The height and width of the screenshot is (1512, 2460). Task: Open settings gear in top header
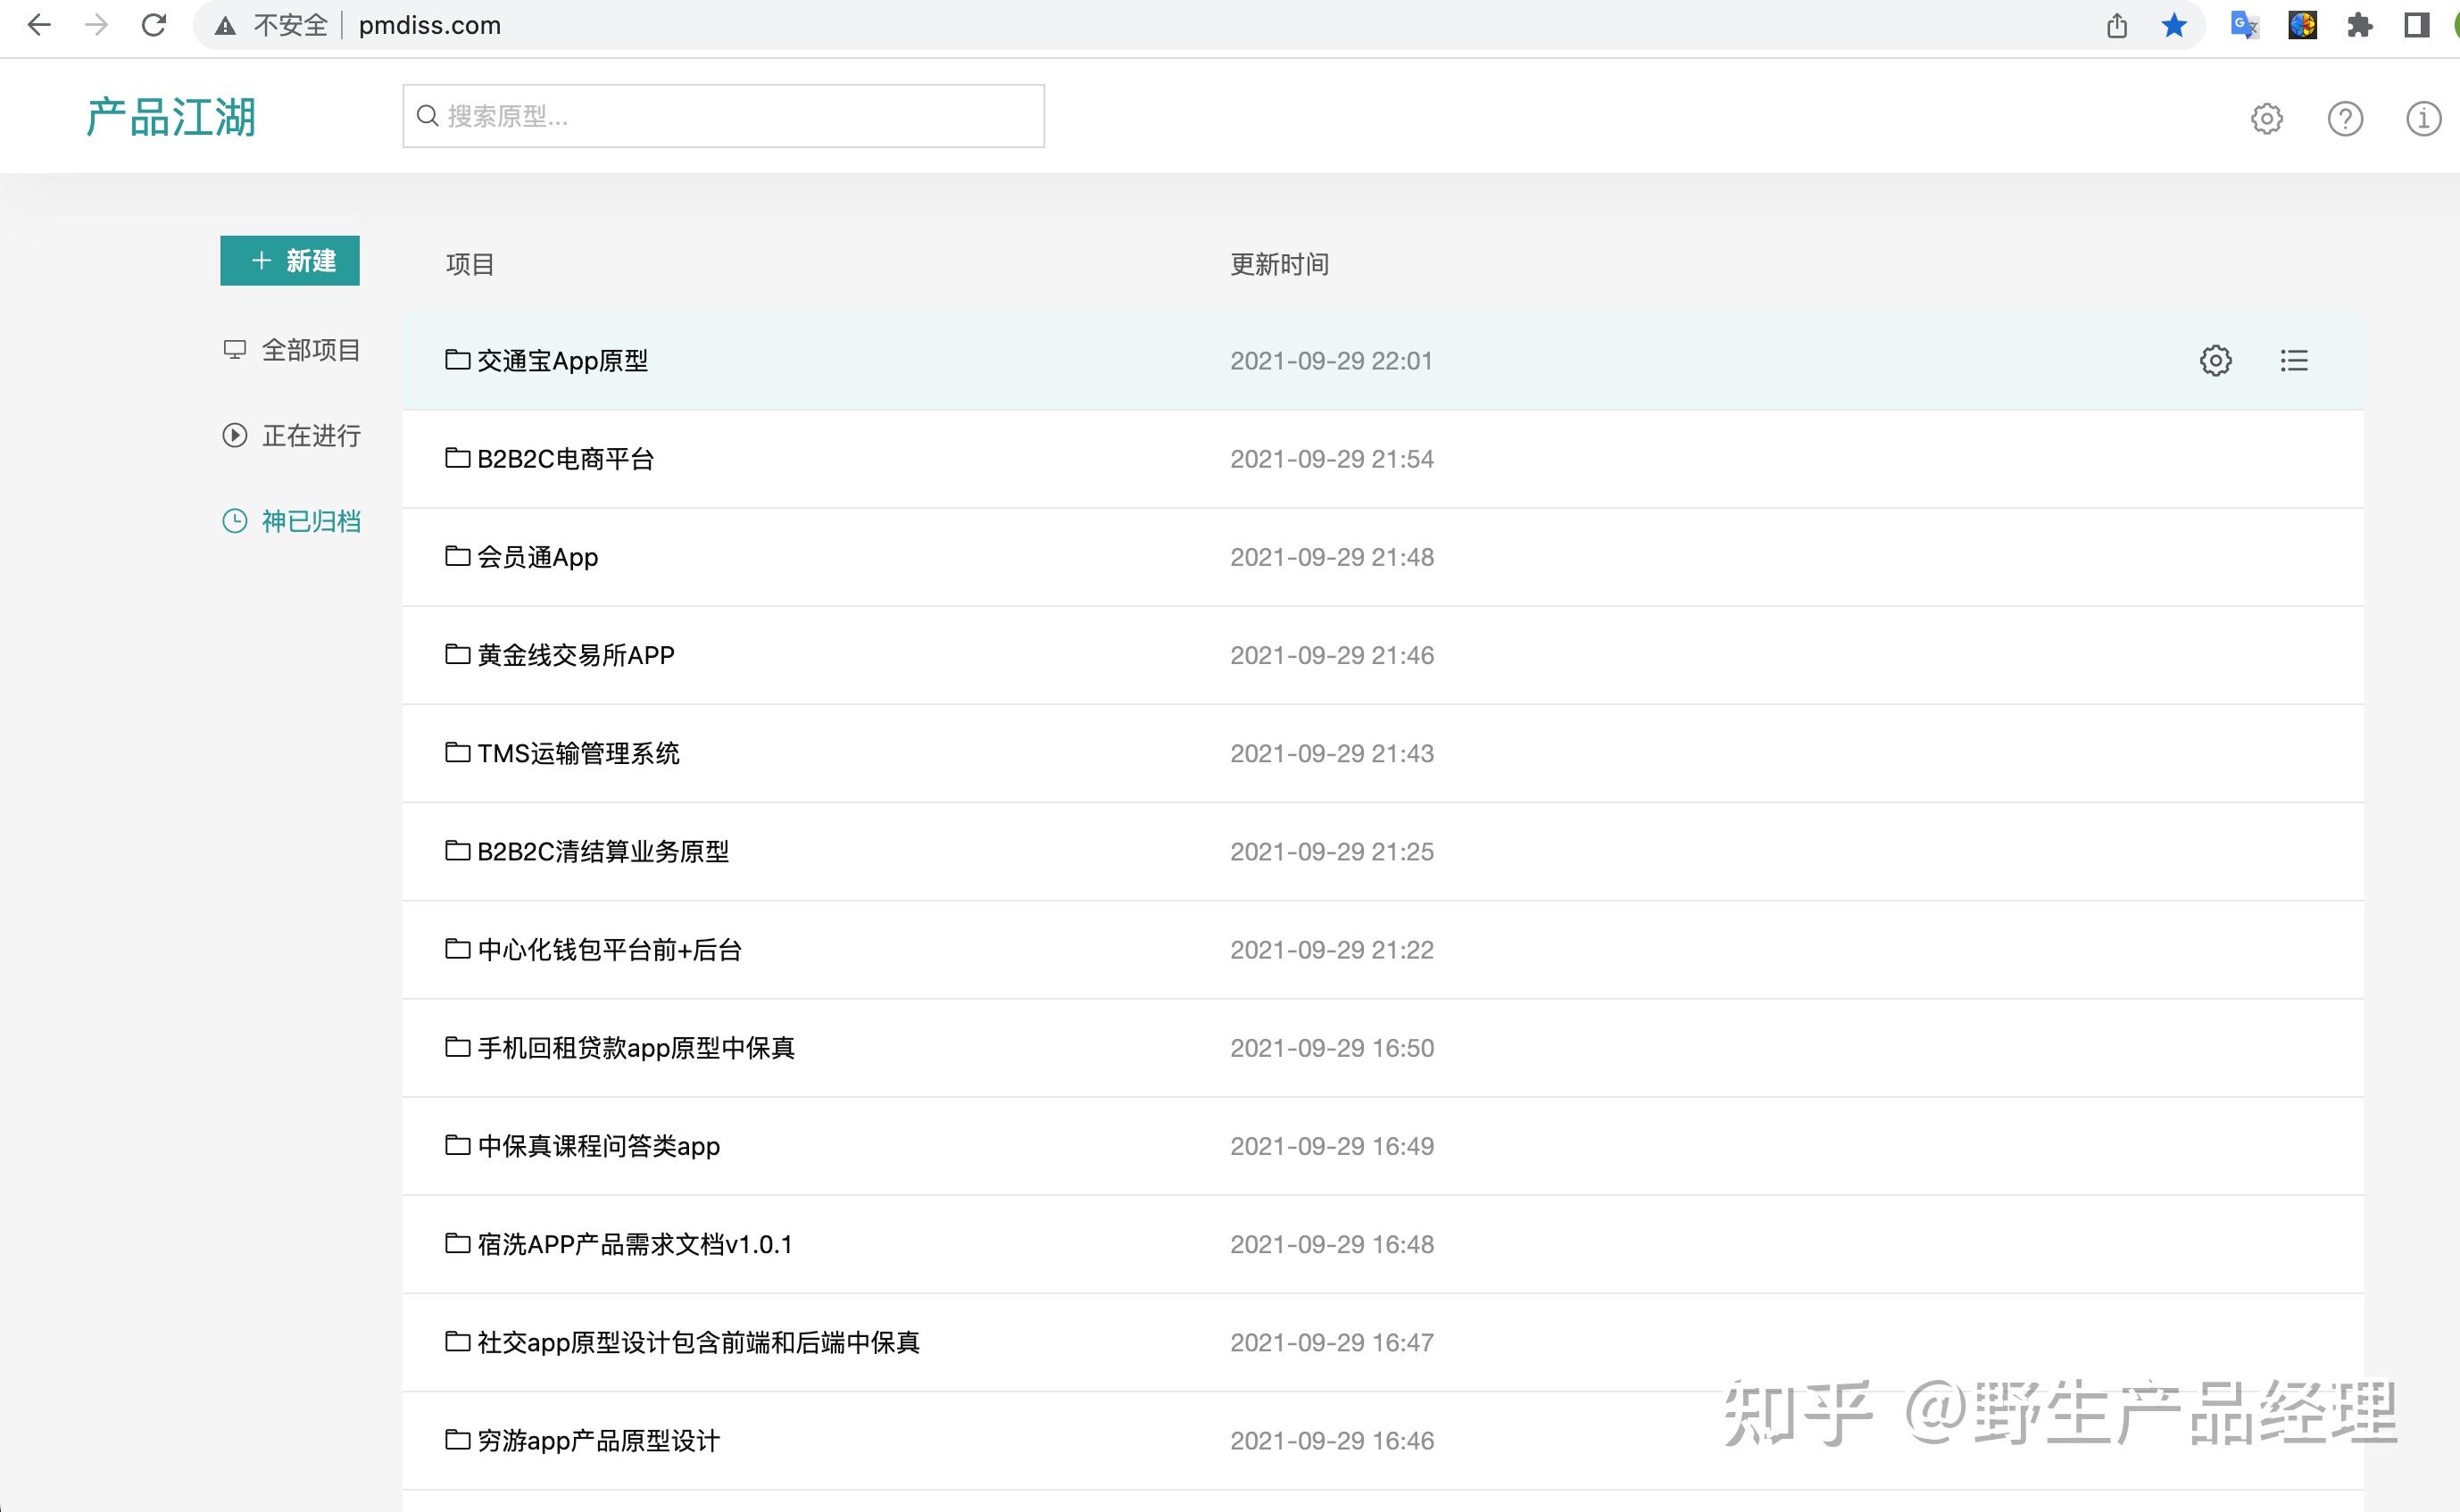pos(2266,118)
